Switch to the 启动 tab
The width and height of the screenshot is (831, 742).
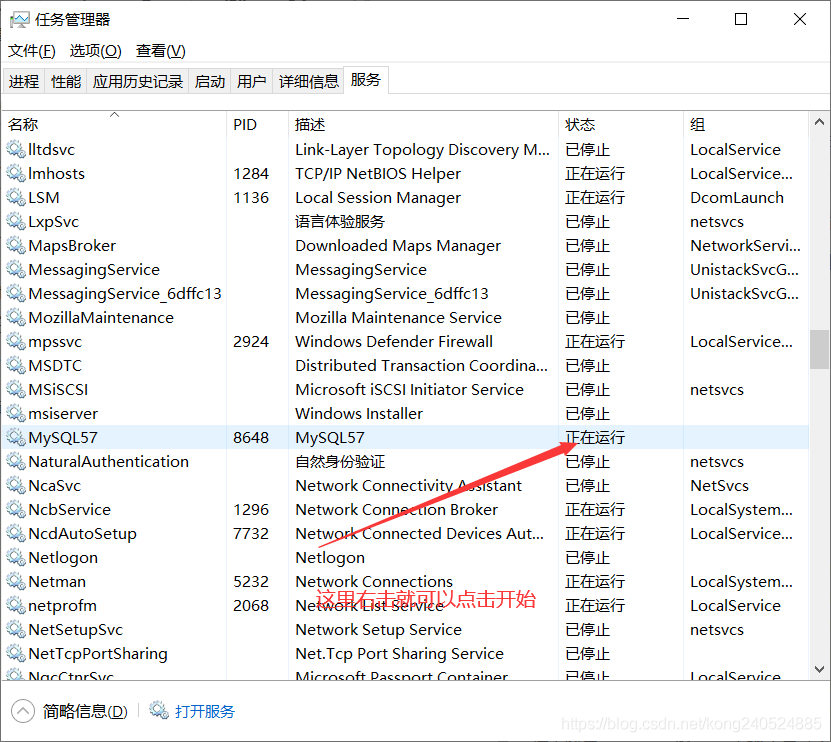(209, 81)
